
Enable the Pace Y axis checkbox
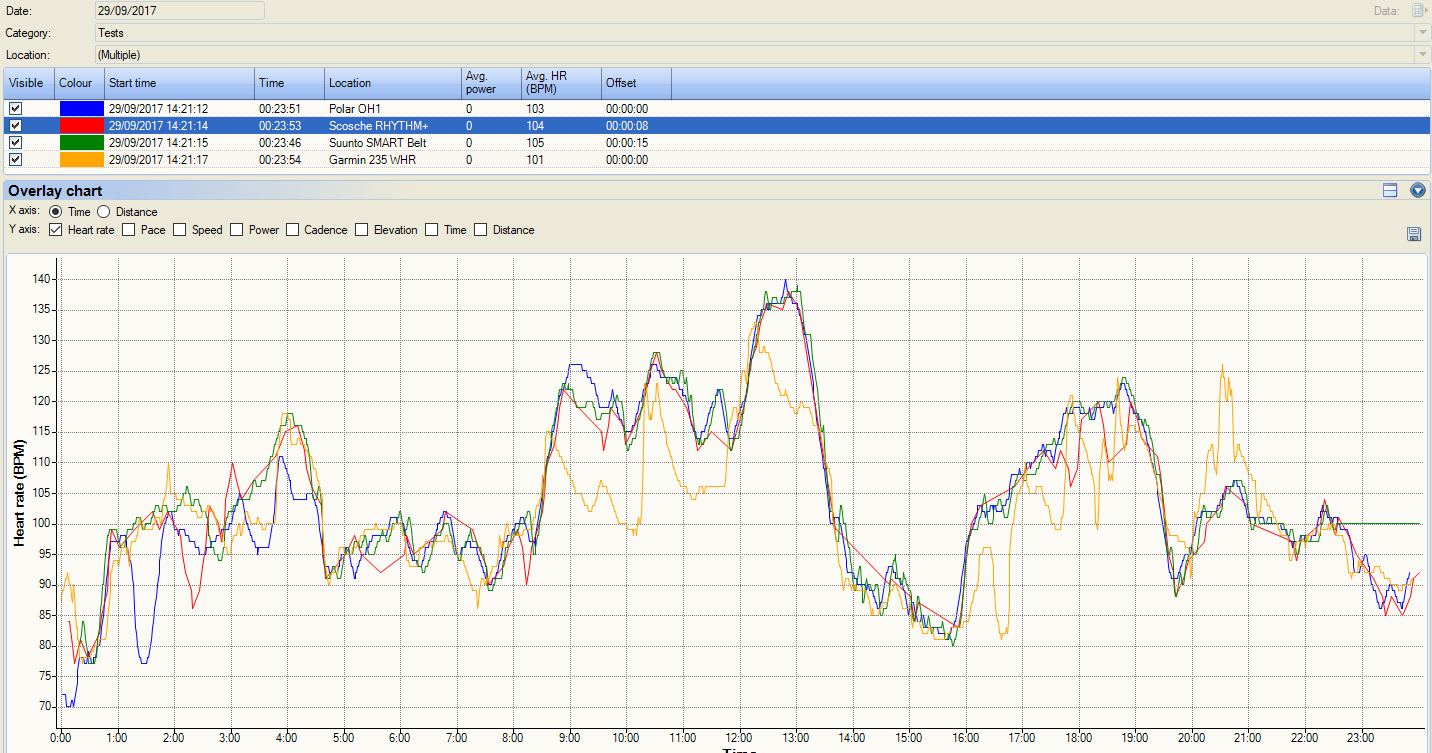tap(129, 230)
